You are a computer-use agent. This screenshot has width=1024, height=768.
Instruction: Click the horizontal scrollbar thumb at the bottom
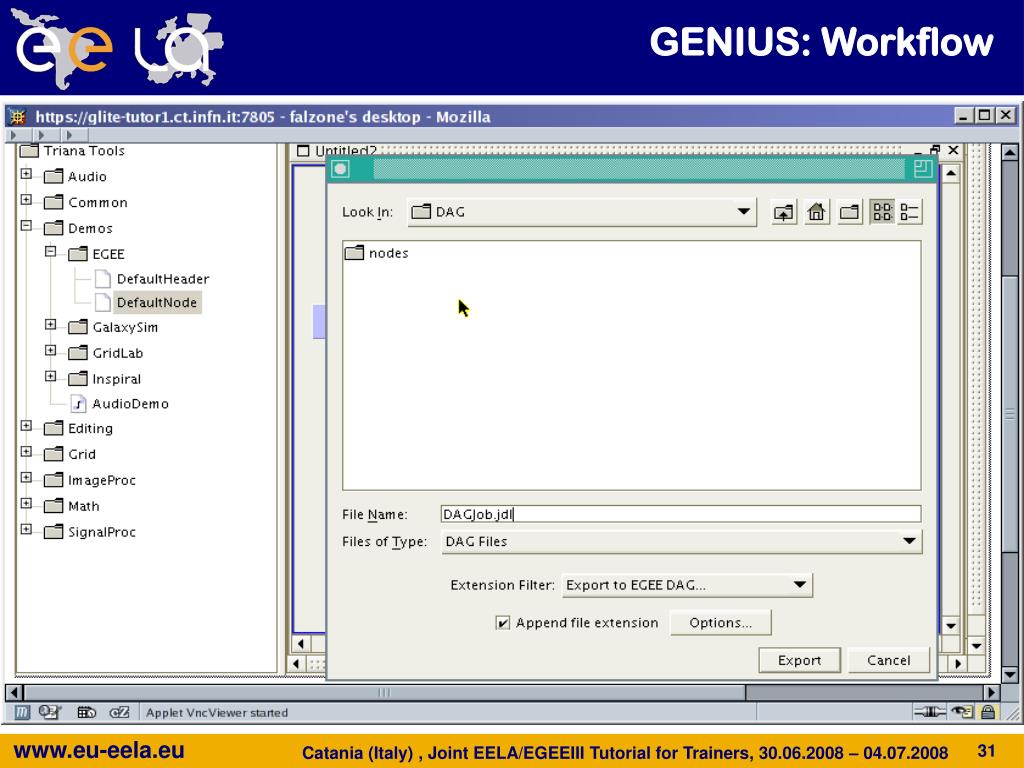coord(385,692)
